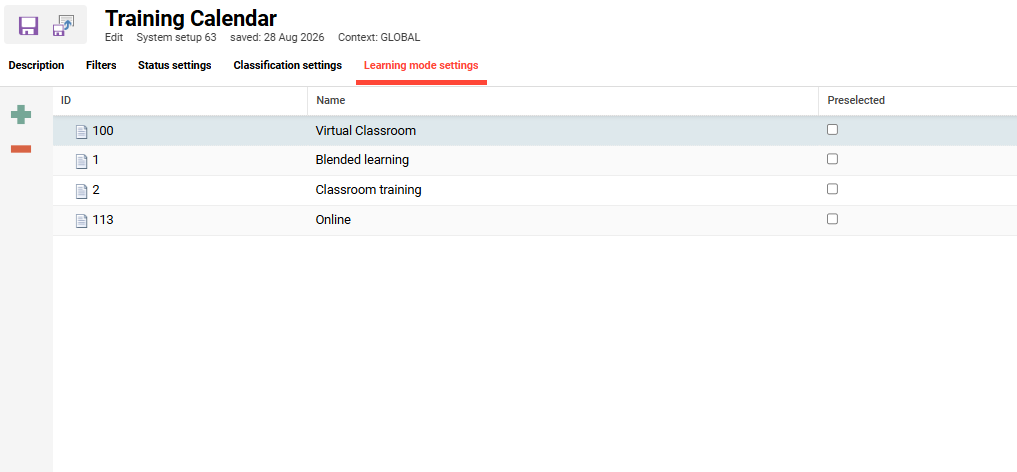Go to Status settings tab
The width and height of the screenshot is (1017, 472).
(x=174, y=65)
